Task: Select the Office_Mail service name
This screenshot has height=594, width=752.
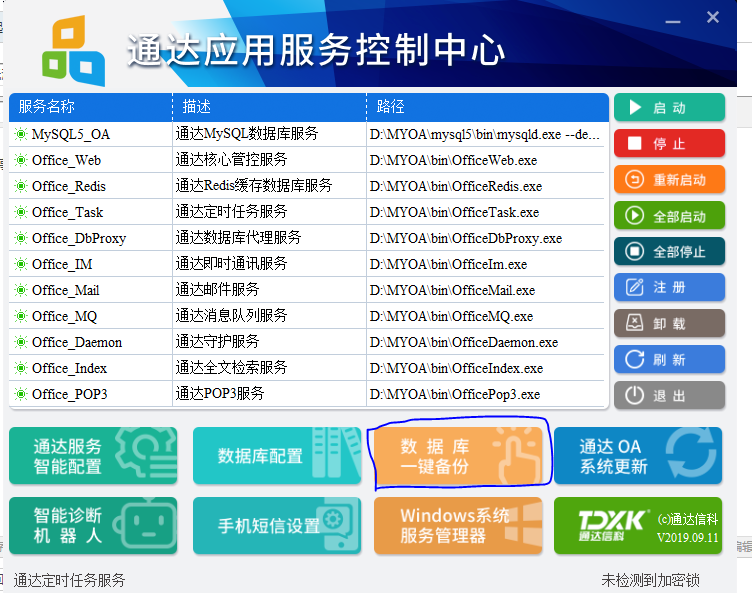Action: pyautogui.click(x=66, y=290)
